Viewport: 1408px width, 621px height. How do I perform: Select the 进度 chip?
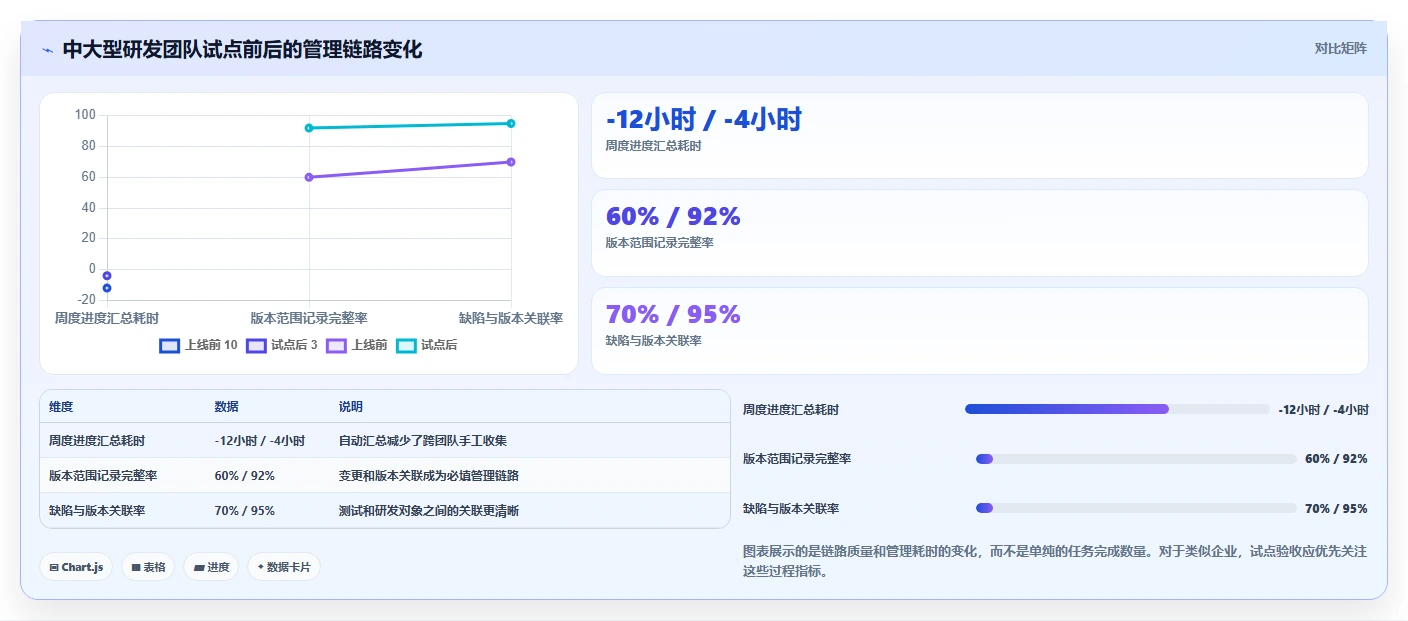pyautogui.click(x=211, y=567)
